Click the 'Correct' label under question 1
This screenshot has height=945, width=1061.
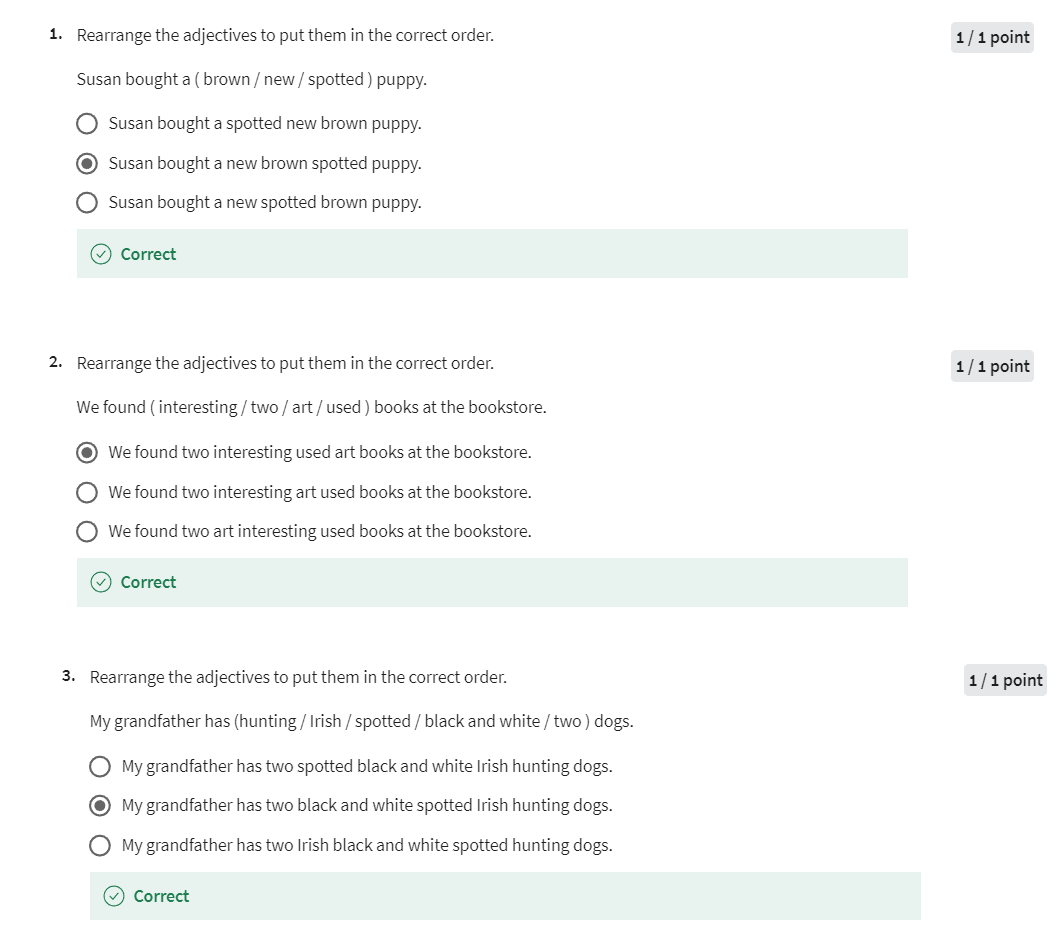(x=148, y=254)
